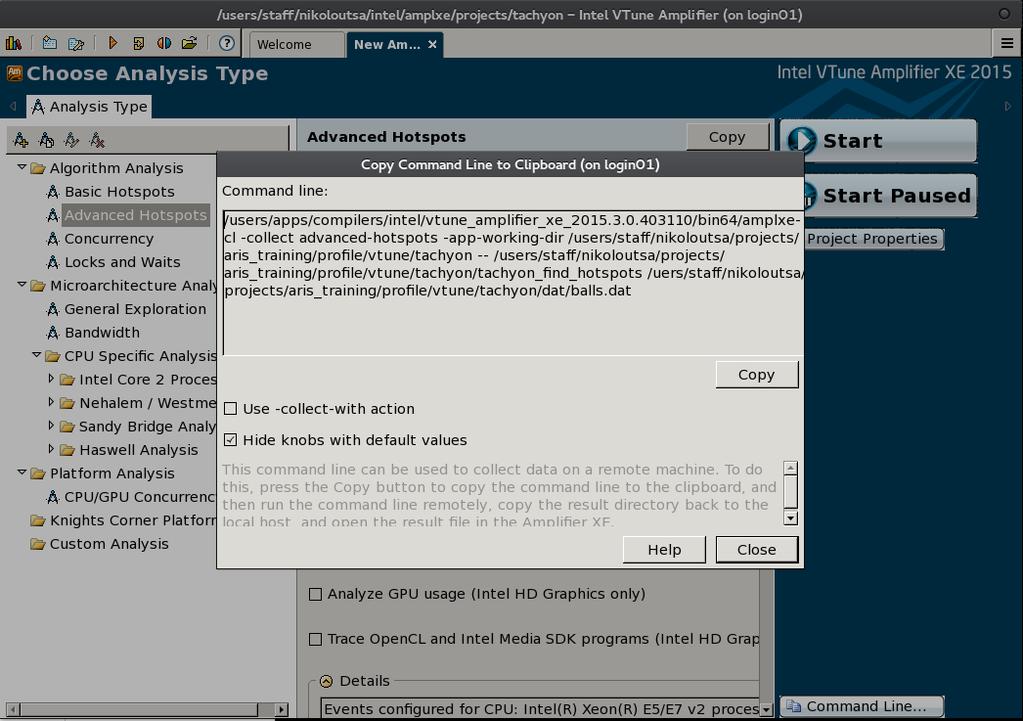Expand the Nehalem / Westmere folder
Screen dimensions: 1023x721
point(51,402)
